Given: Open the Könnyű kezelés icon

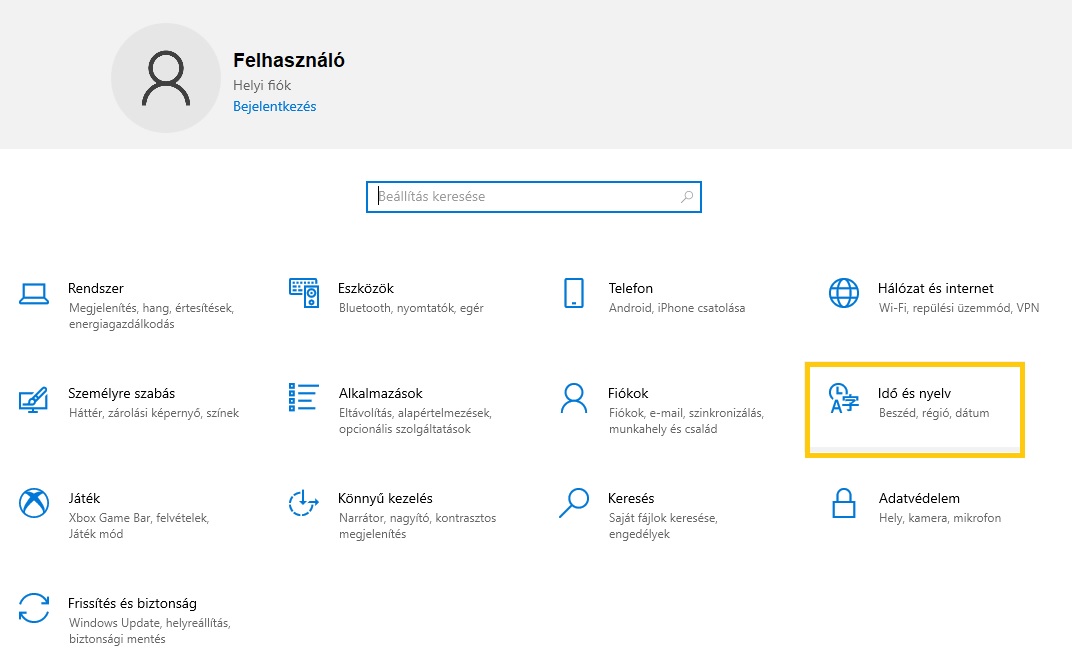Looking at the screenshot, I should [x=303, y=503].
